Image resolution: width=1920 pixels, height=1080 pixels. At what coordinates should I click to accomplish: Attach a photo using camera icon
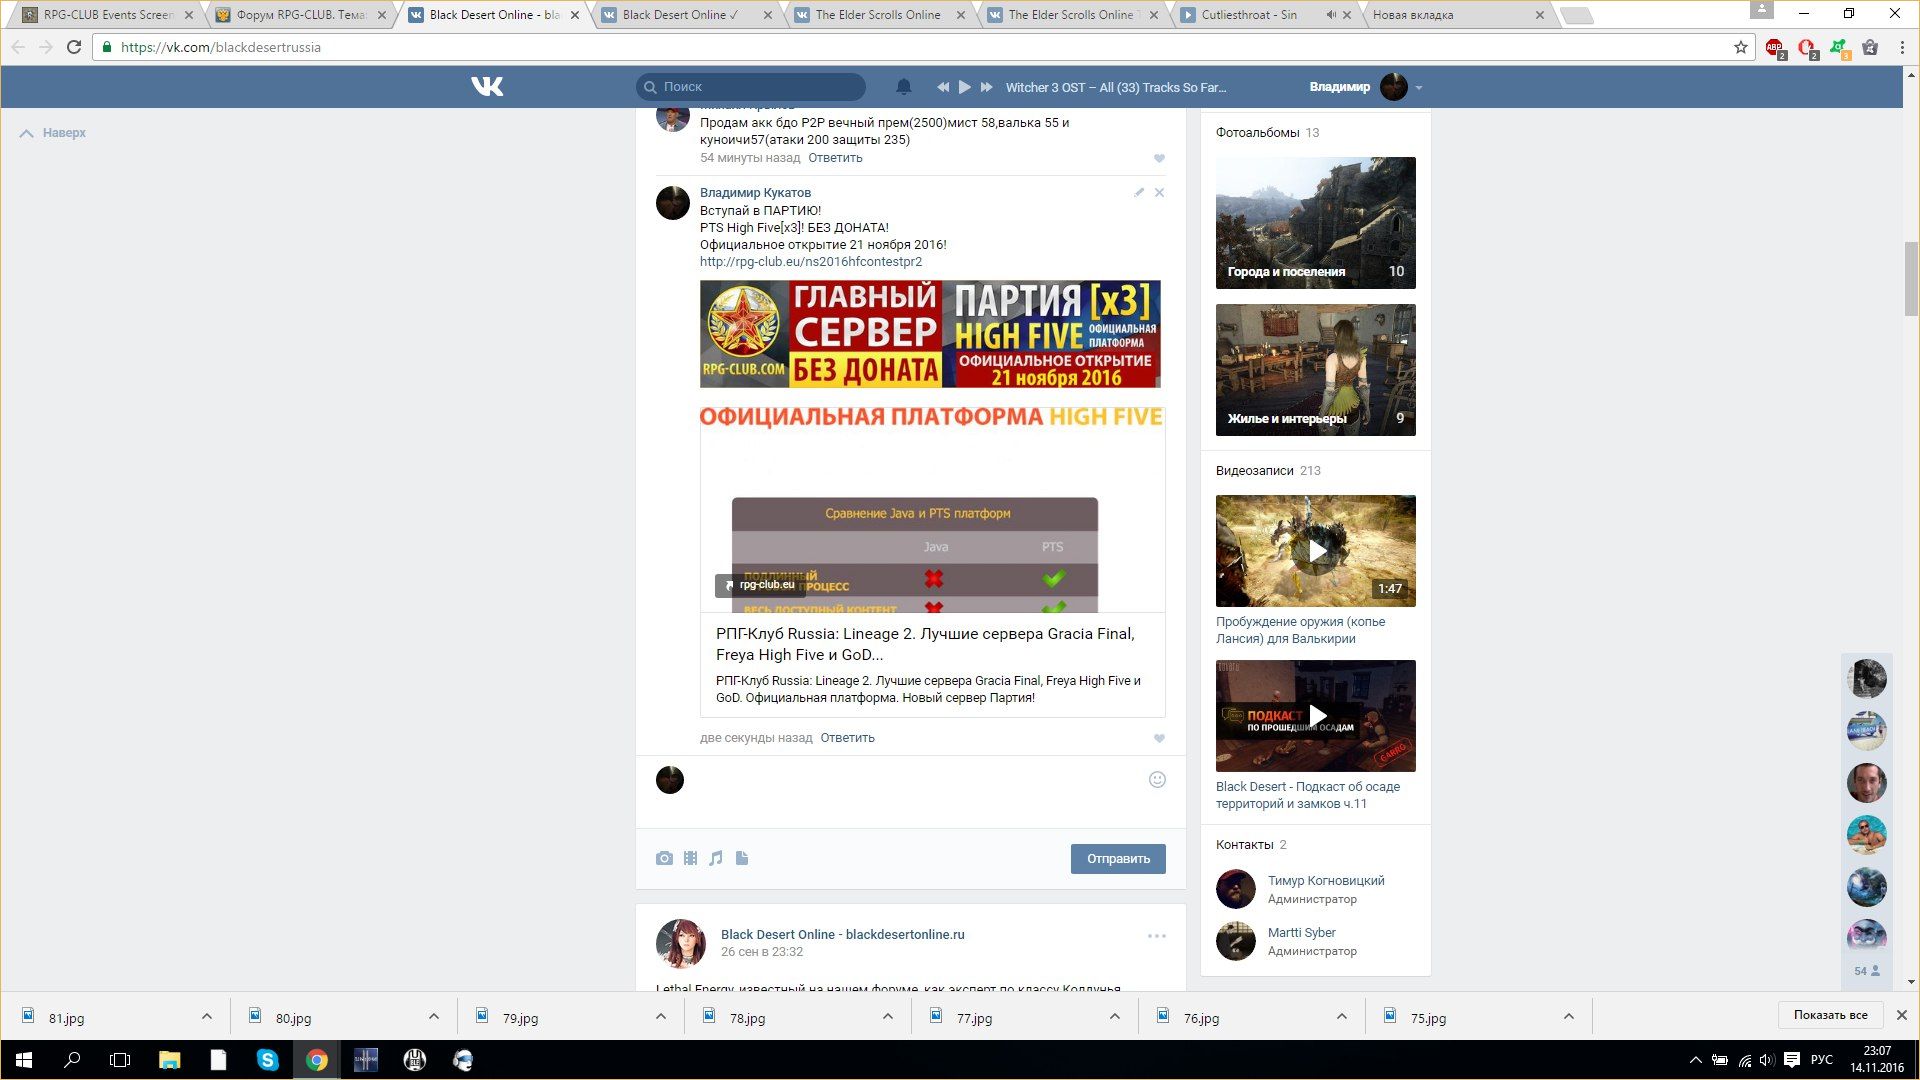pos(664,858)
